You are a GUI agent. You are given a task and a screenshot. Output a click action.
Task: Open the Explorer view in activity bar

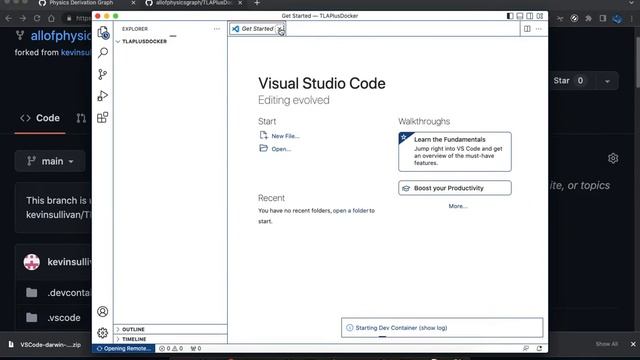103,32
